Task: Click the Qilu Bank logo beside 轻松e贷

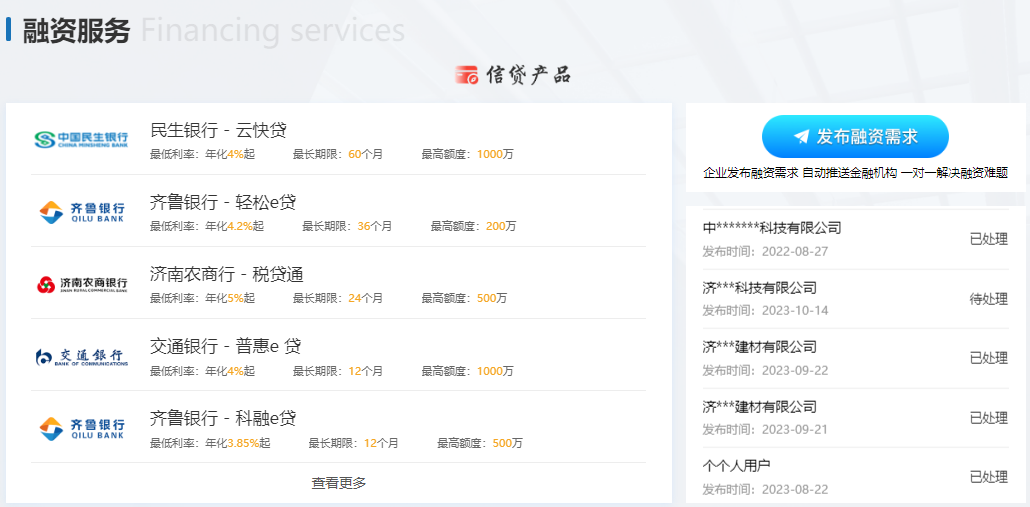Action: coord(81,211)
